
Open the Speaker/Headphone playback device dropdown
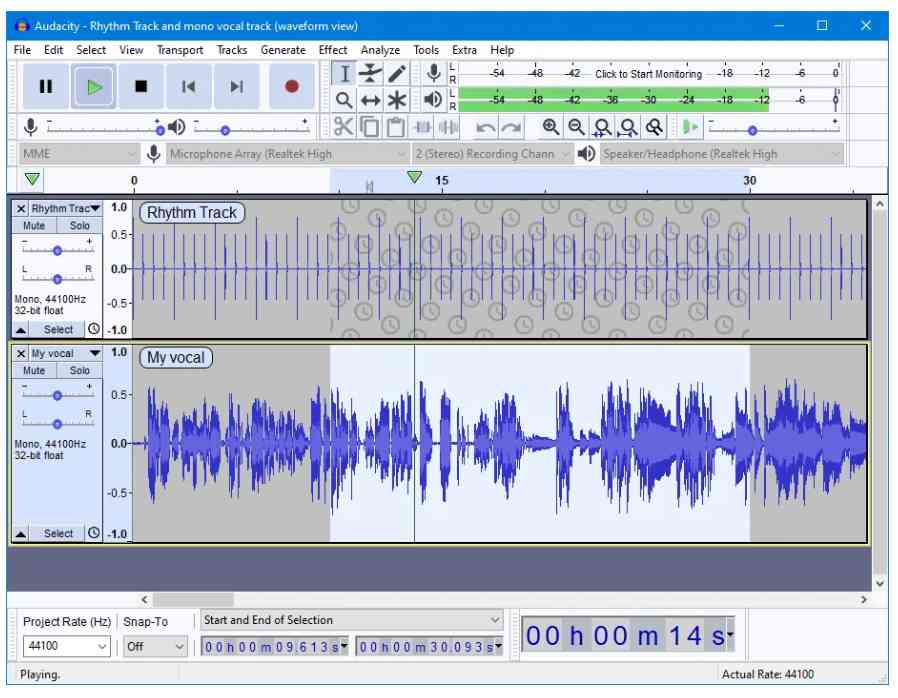pos(722,154)
